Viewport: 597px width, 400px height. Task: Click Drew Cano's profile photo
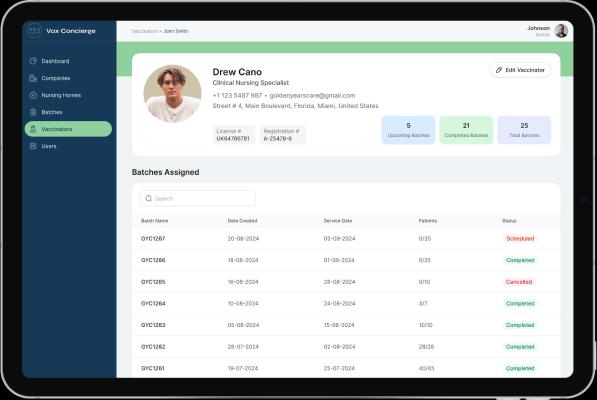click(x=172, y=93)
